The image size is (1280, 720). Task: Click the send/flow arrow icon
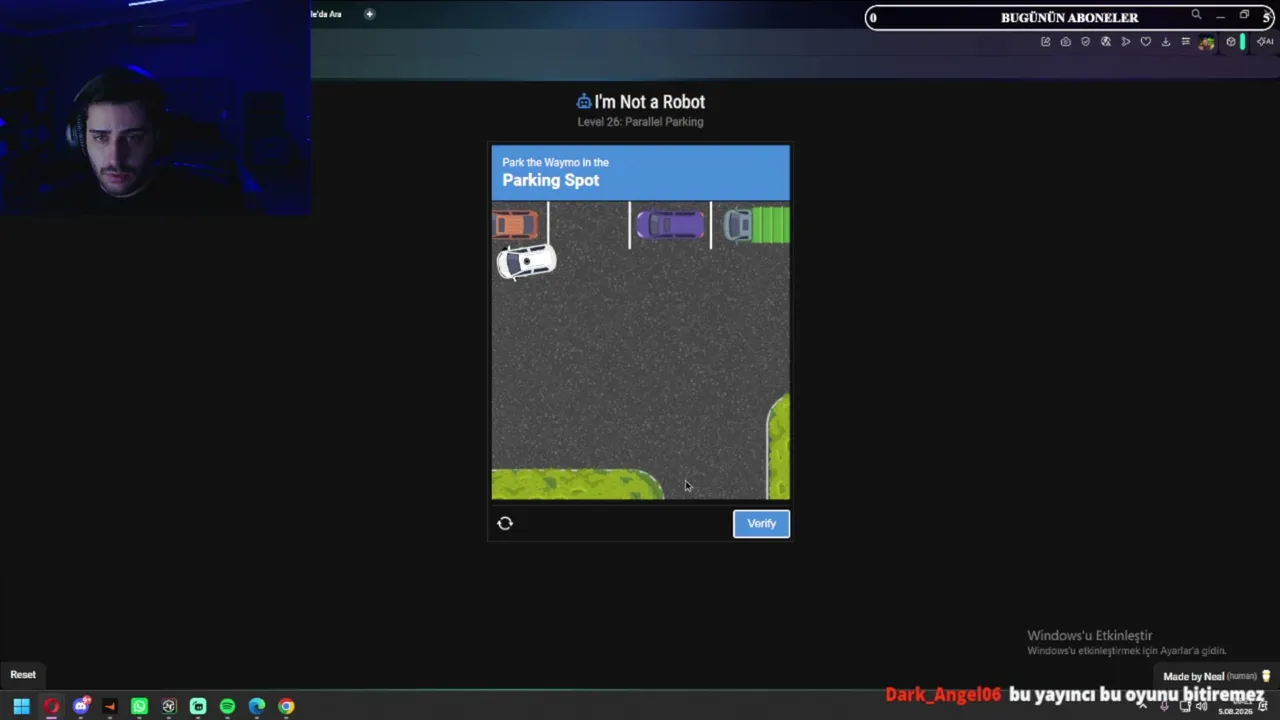pyautogui.click(x=1126, y=42)
